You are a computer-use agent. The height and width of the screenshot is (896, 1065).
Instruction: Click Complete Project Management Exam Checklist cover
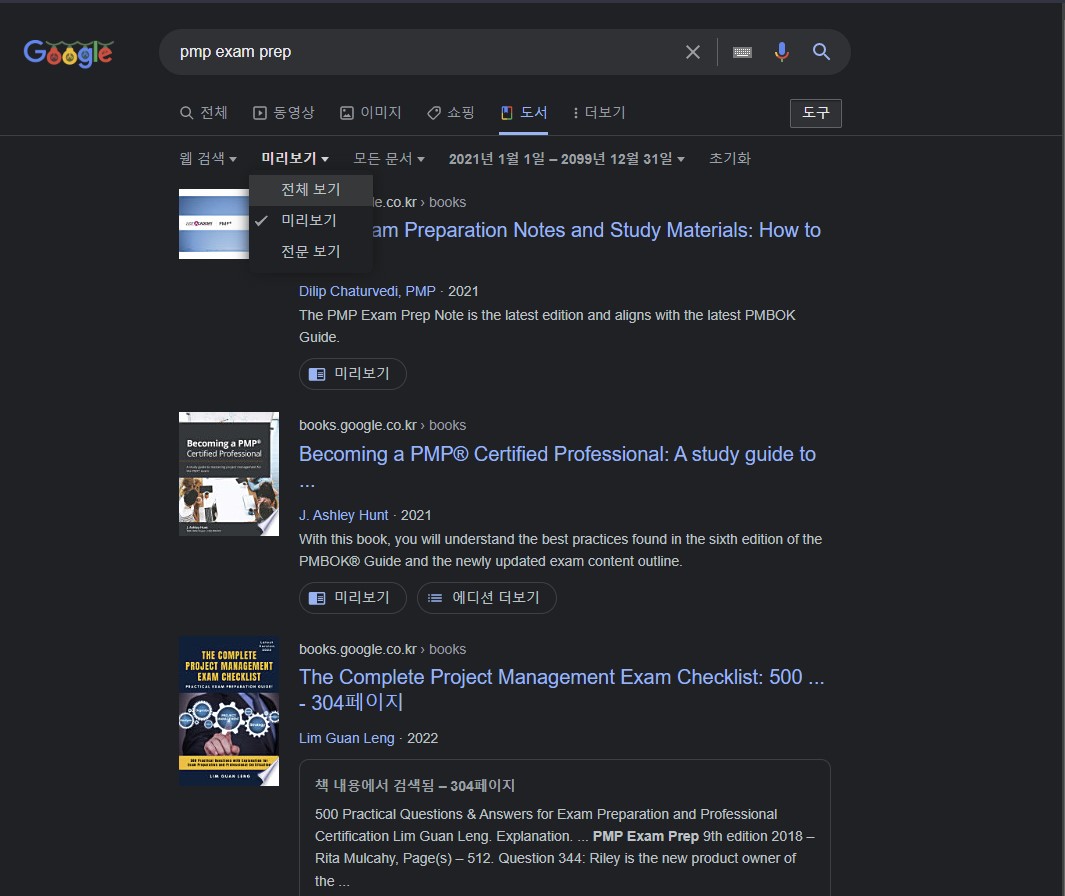tap(229, 711)
